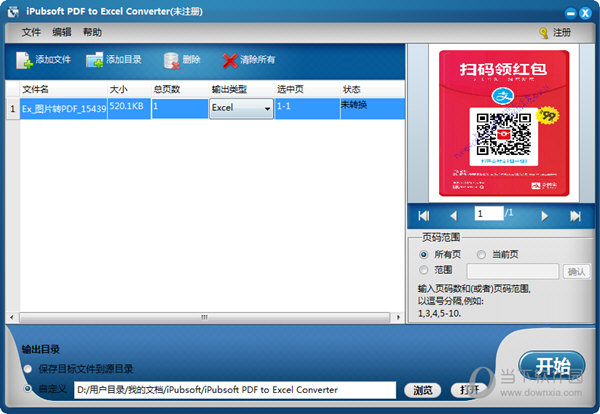Go to next preview page
This screenshot has height=414, width=600.
545,216
